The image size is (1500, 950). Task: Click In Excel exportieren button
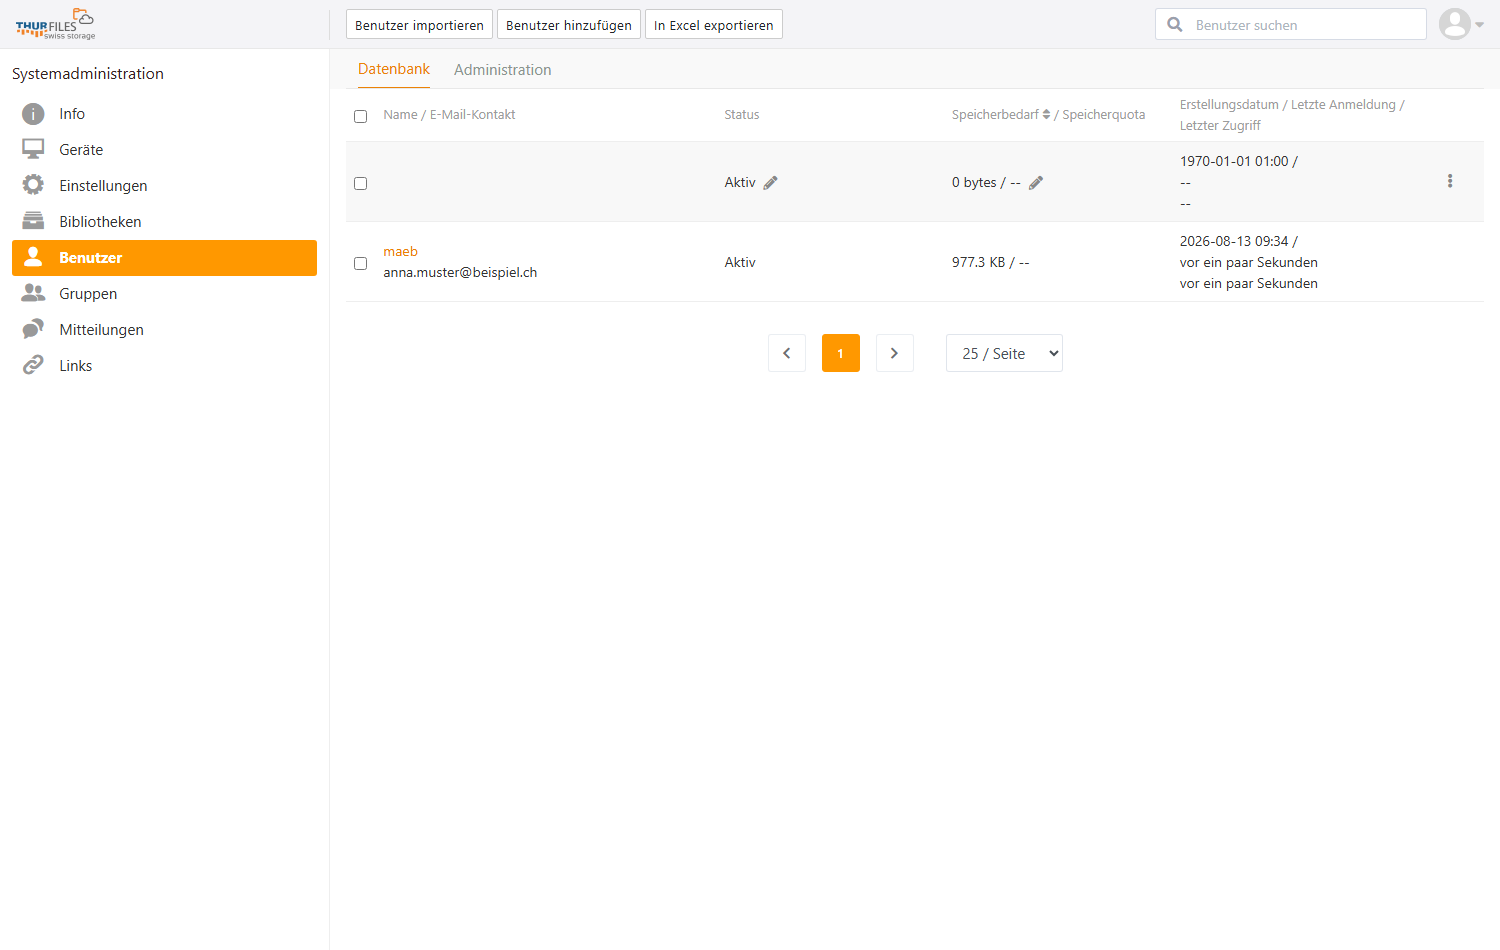click(714, 25)
